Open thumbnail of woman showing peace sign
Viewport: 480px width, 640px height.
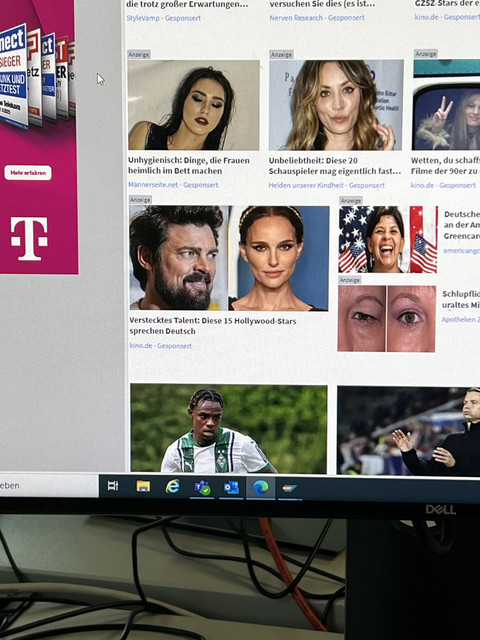pyautogui.click(x=446, y=105)
